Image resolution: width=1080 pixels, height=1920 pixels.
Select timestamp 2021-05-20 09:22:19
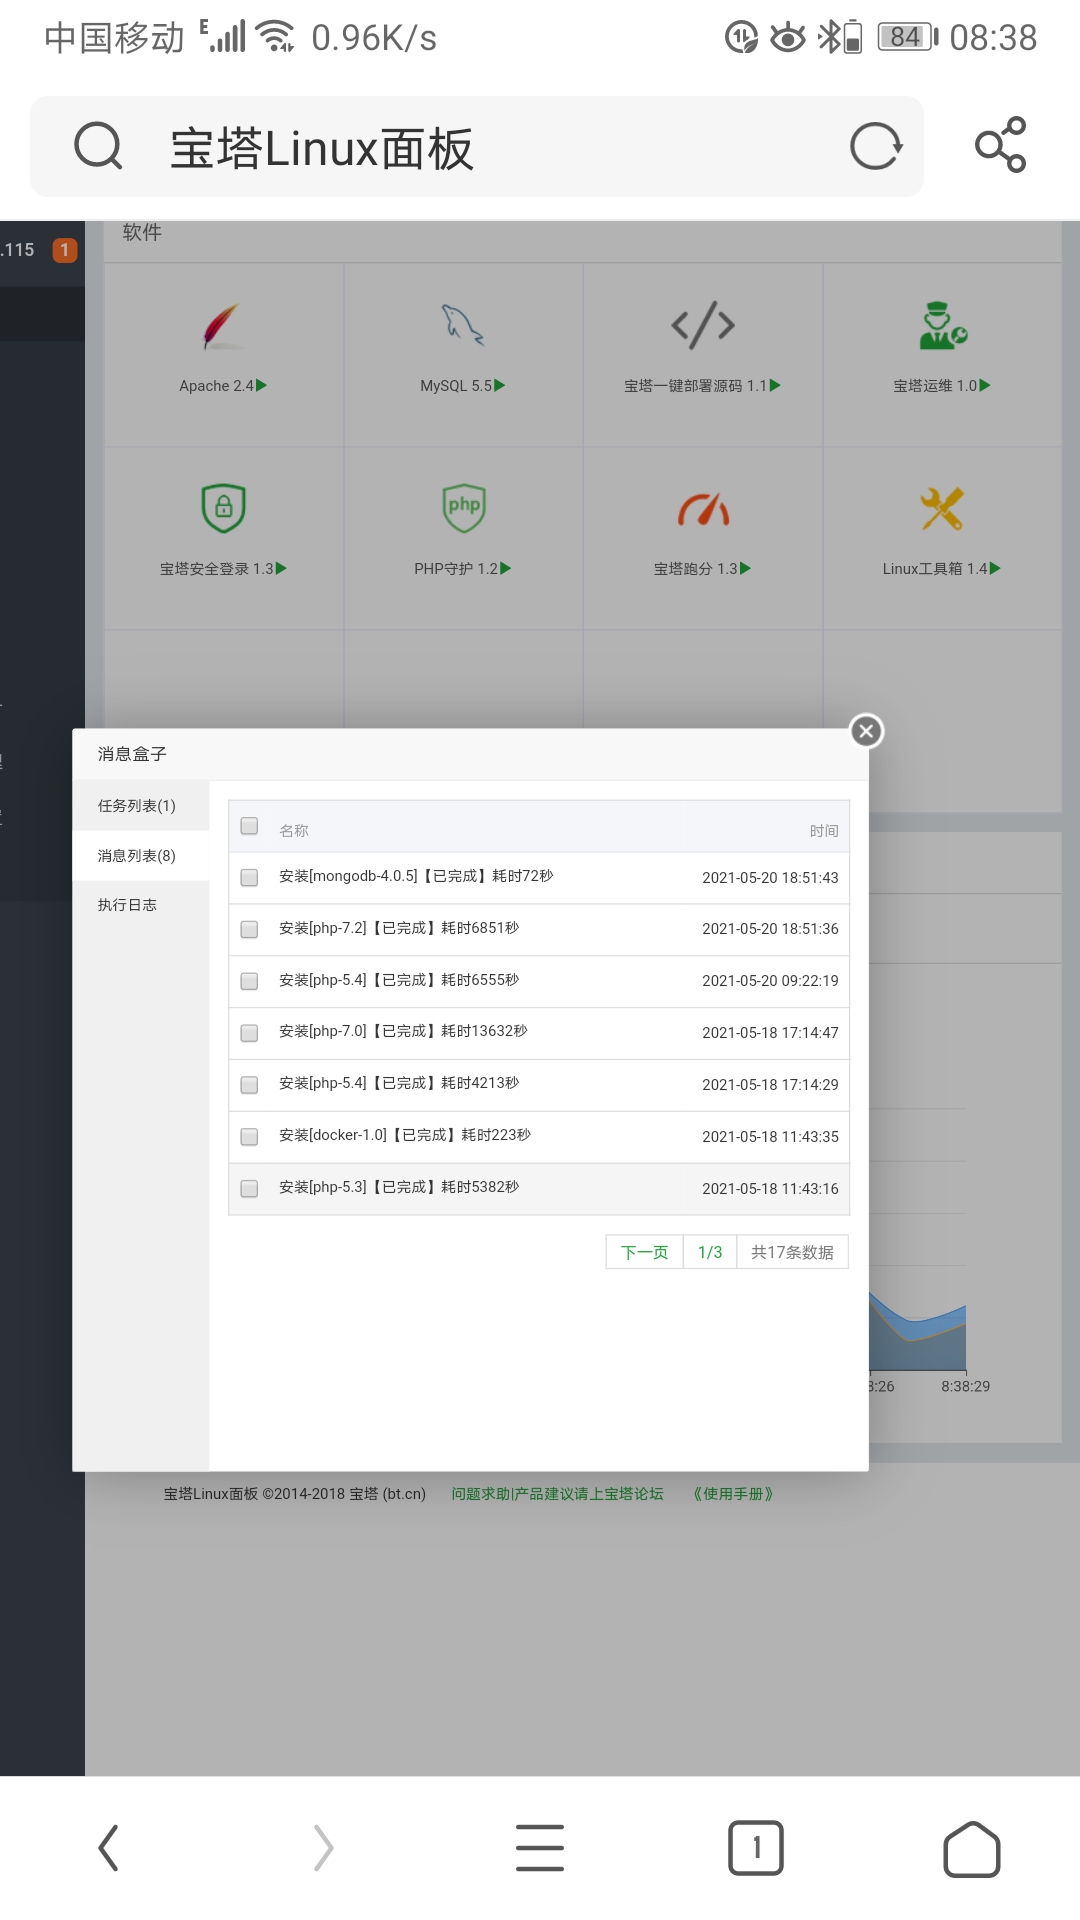click(770, 981)
